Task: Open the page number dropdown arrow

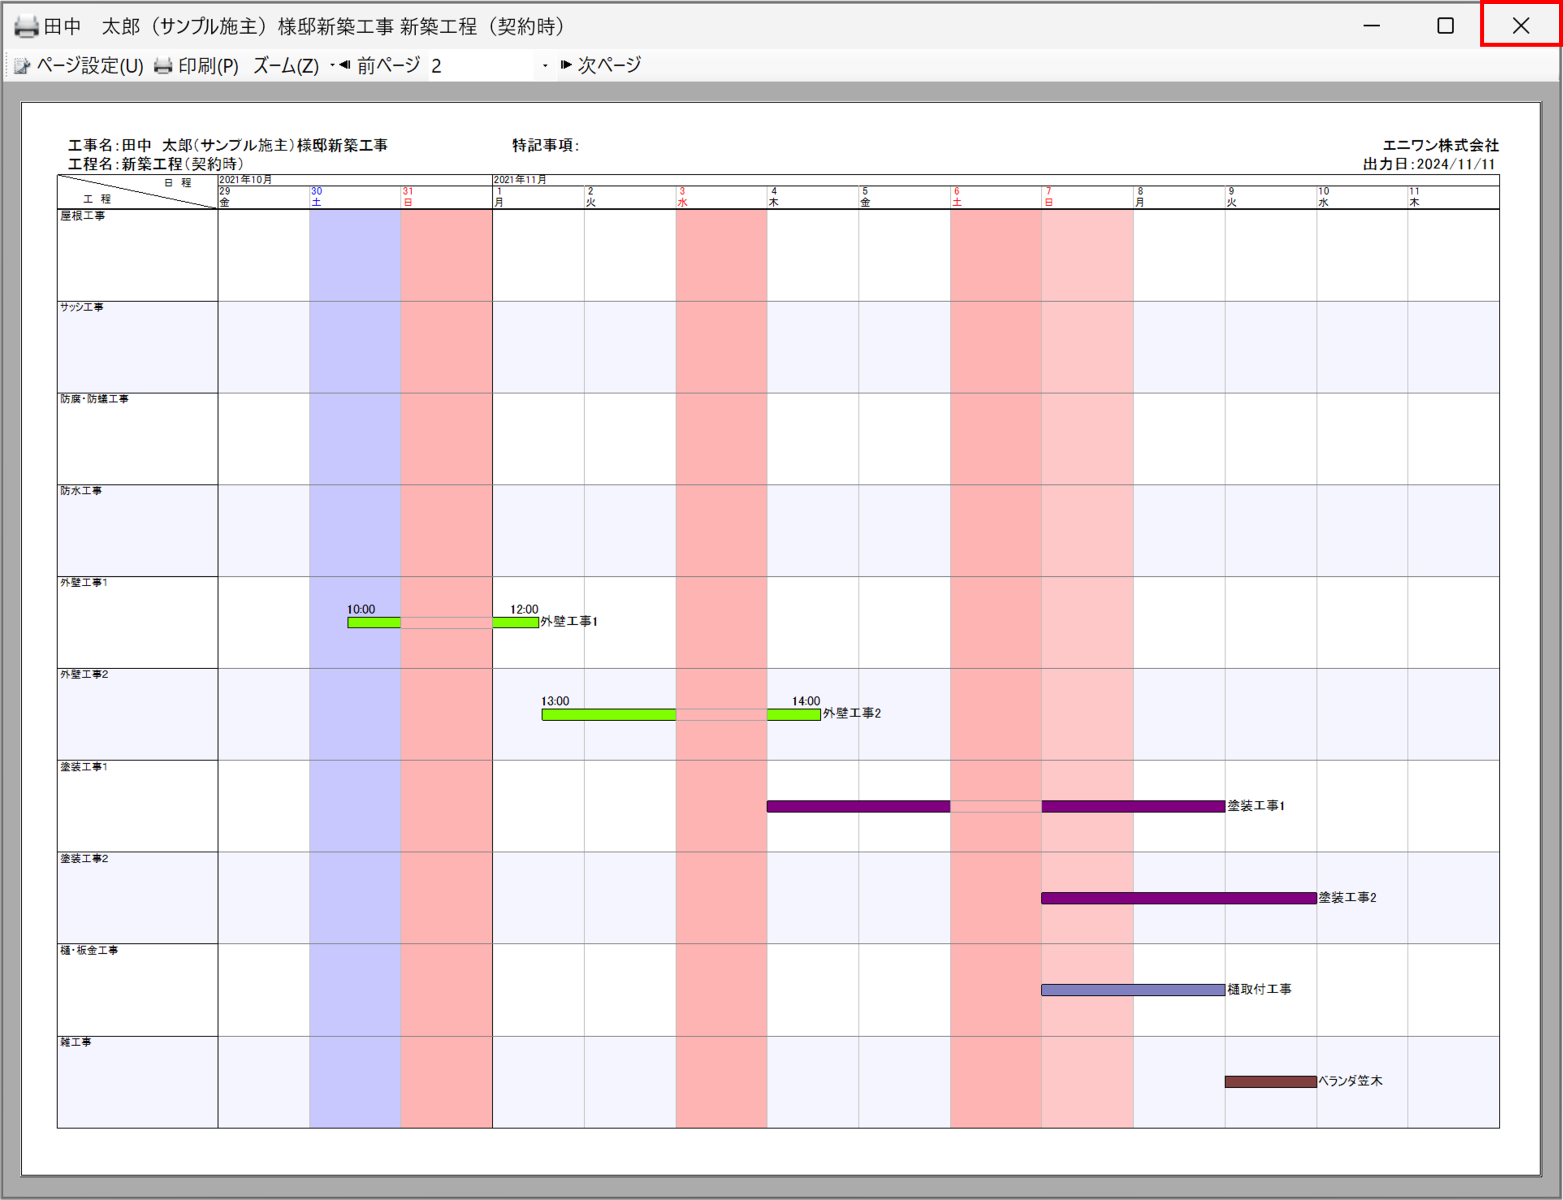Action: point(545,66)
